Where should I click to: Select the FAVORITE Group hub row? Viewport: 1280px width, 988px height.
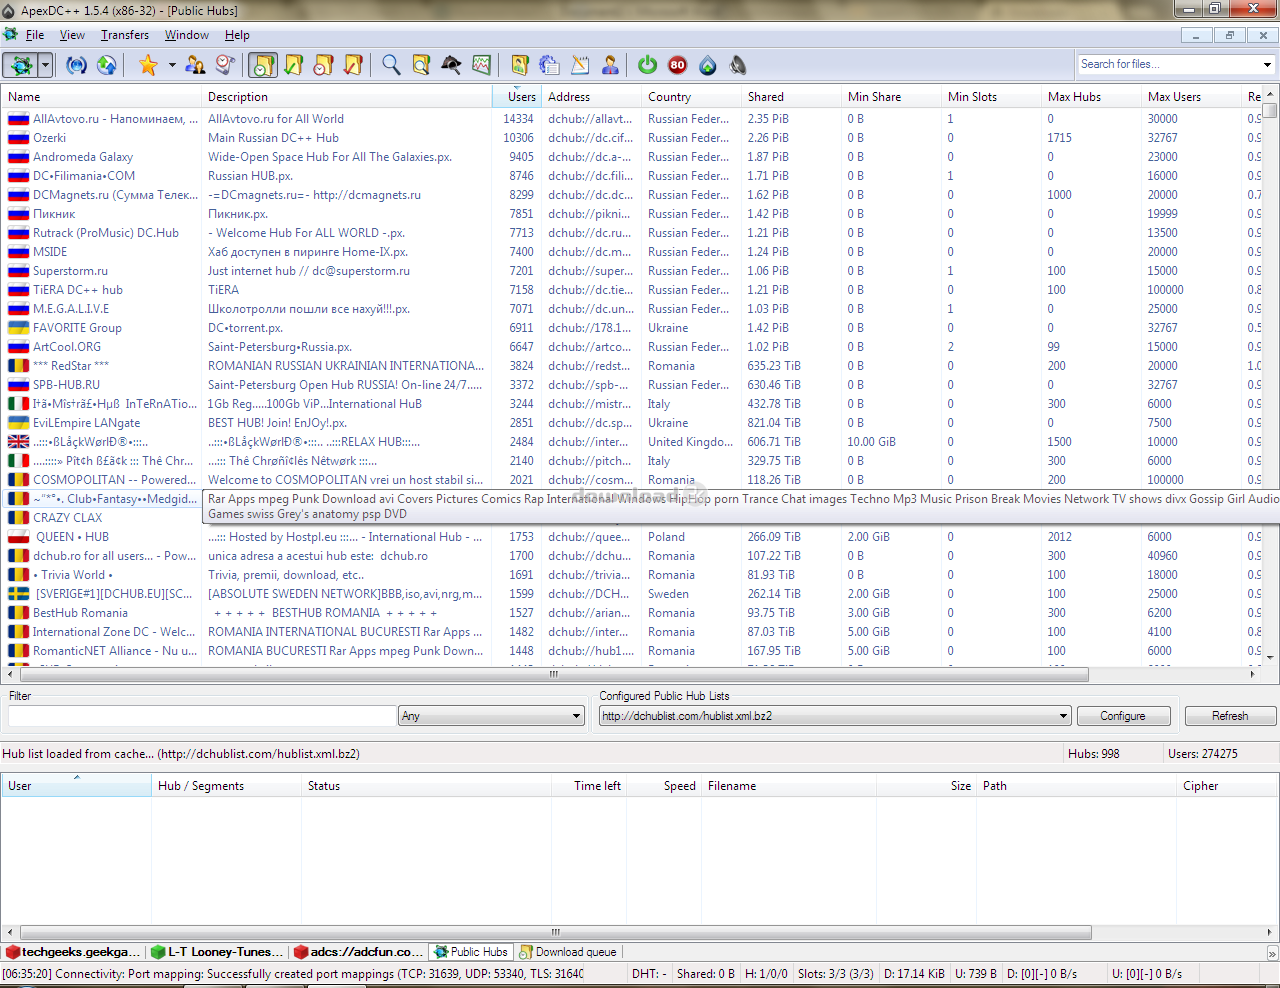tap(630, 328)
